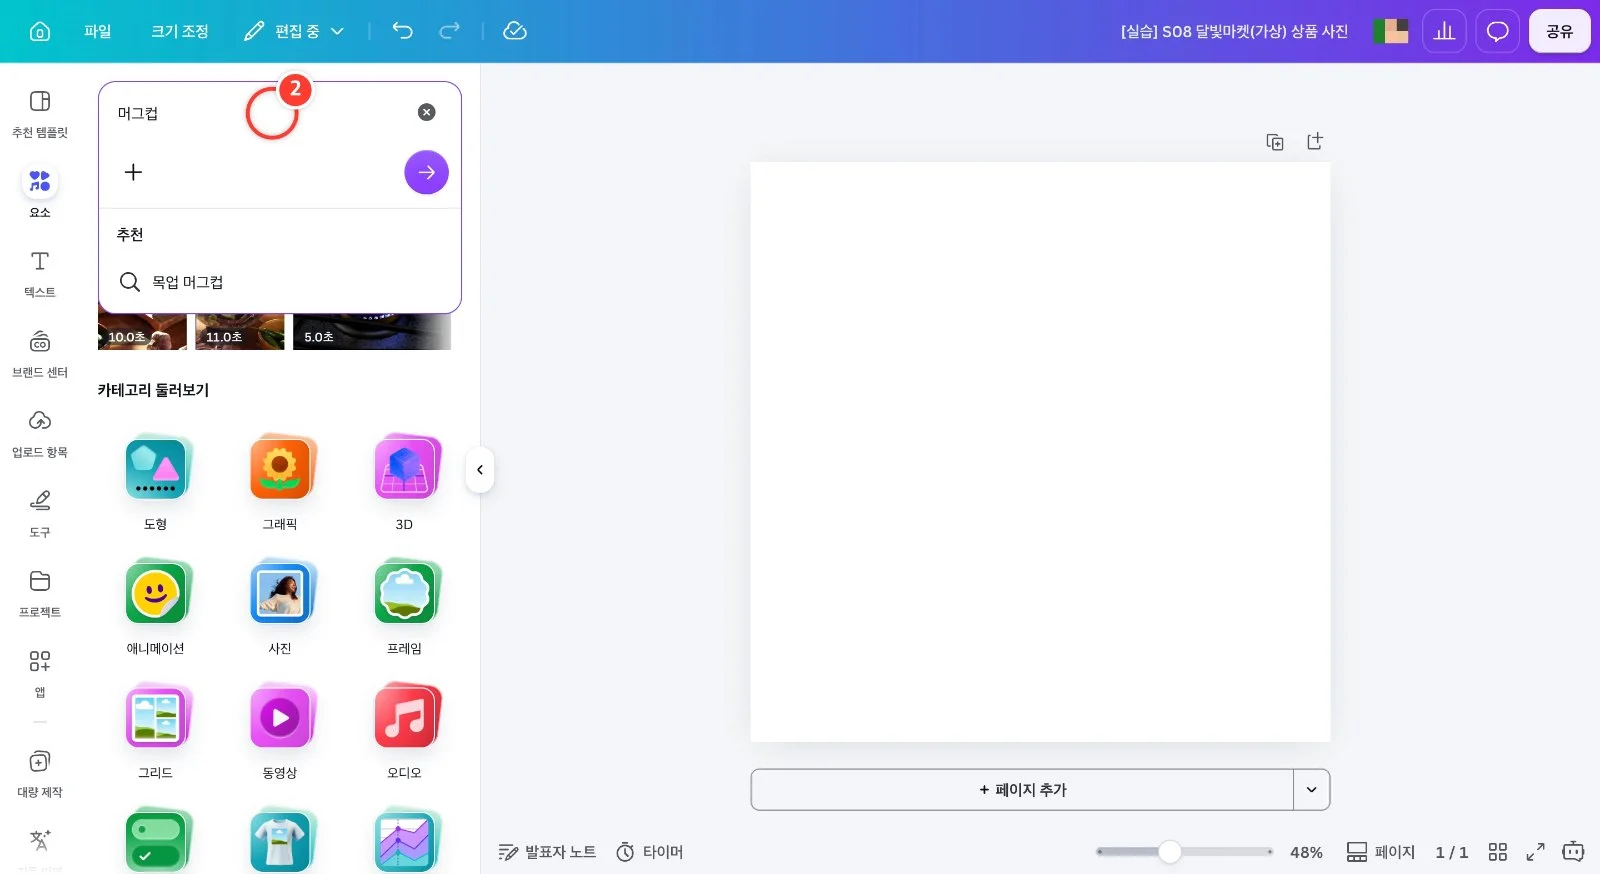Open the 도형 shapes category
1600x874 pixels.
155,482
